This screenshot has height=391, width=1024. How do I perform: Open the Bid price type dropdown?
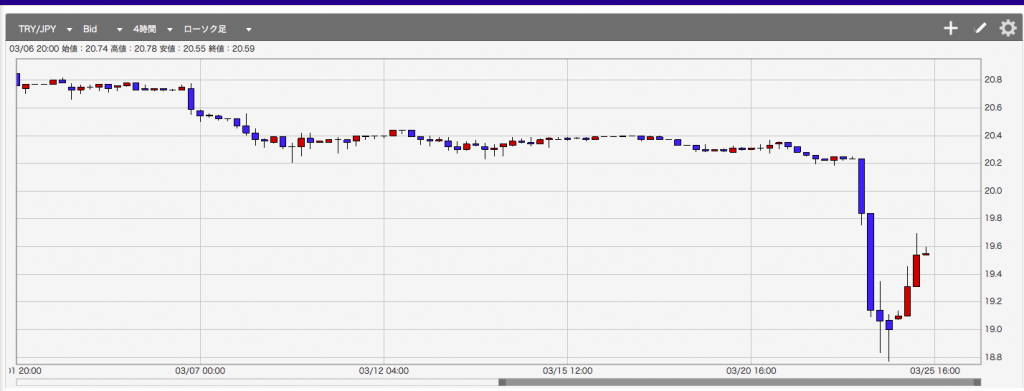(103, 29)
